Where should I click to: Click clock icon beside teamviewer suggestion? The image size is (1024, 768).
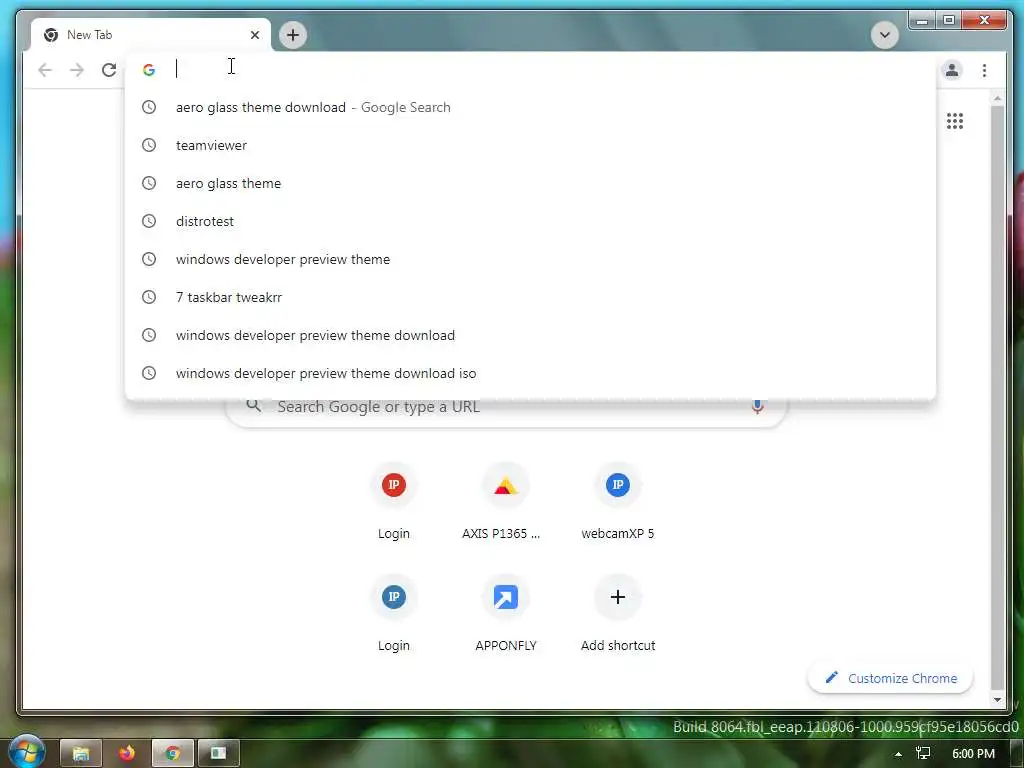click(x=149, y=145)
